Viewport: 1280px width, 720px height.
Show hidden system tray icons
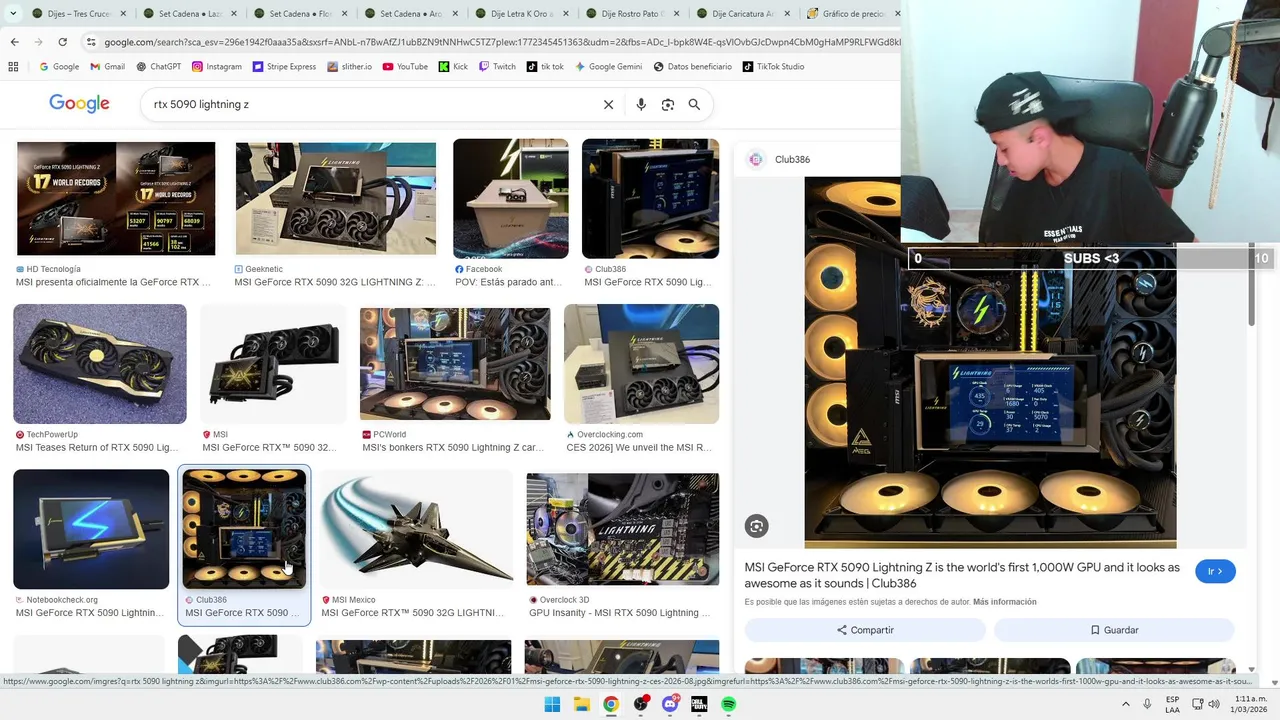[1126, 704]
